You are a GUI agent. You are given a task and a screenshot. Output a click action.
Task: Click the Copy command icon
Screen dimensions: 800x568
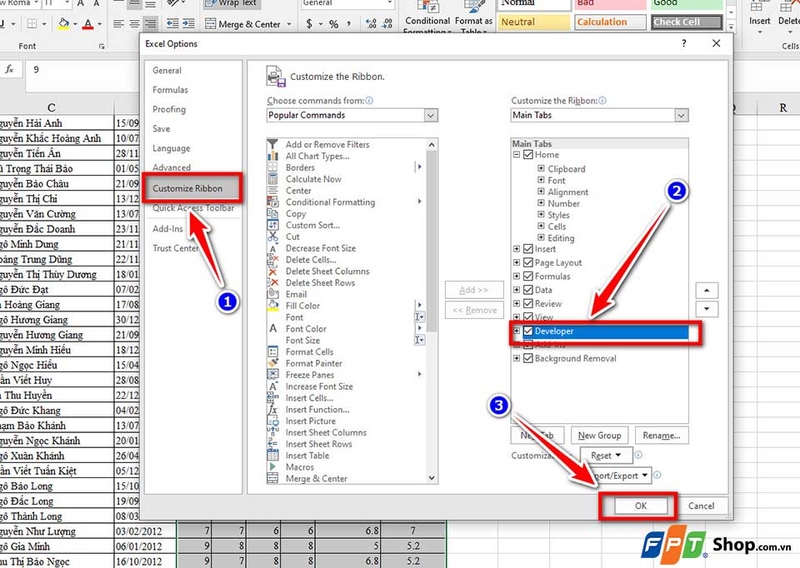pyautogui.click(x=273, y=214)
